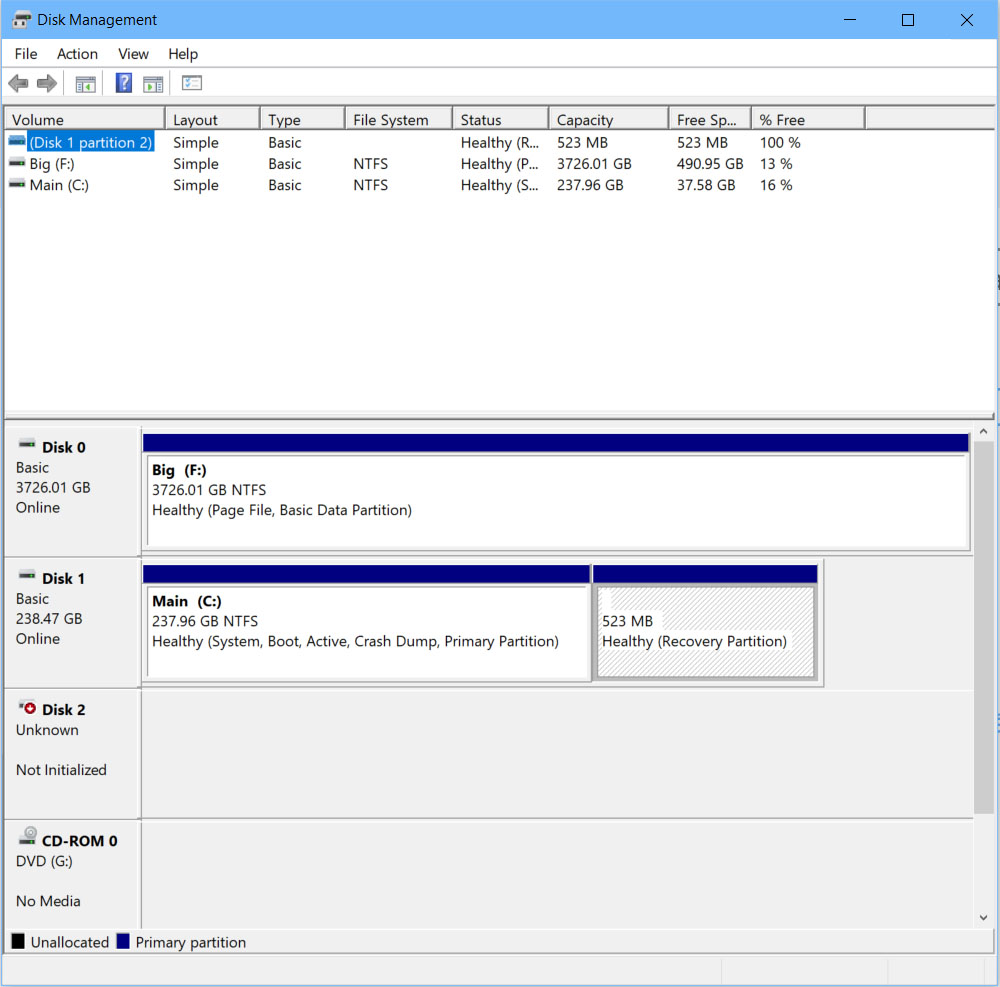
Task: Select the Big (F:) row in volume list
Action: click(52, 164)
